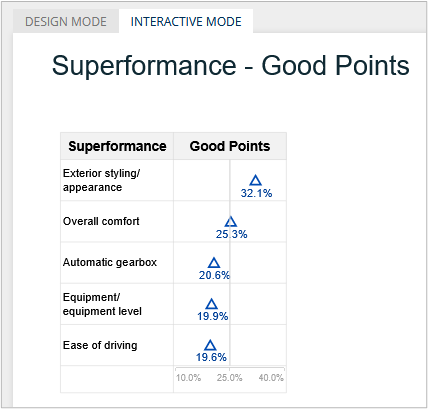Click the 40.0% axis label
Screen dimensions: 428x409
point(271,378)
